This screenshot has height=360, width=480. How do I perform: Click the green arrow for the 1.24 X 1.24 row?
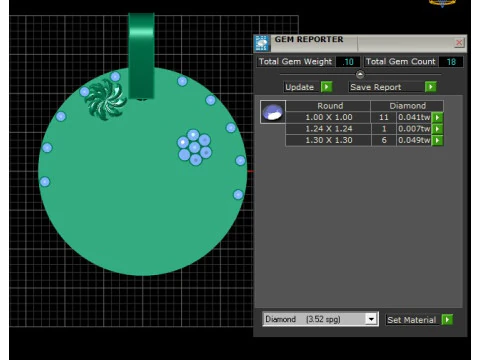(438, 129)
